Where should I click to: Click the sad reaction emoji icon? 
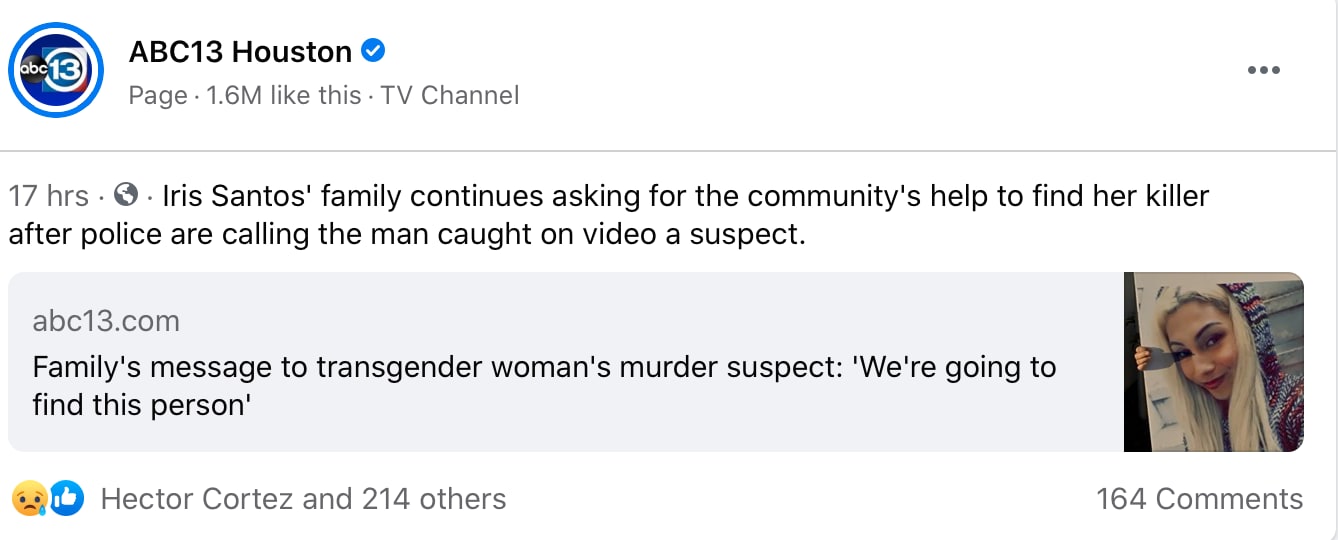coord(27,498)
